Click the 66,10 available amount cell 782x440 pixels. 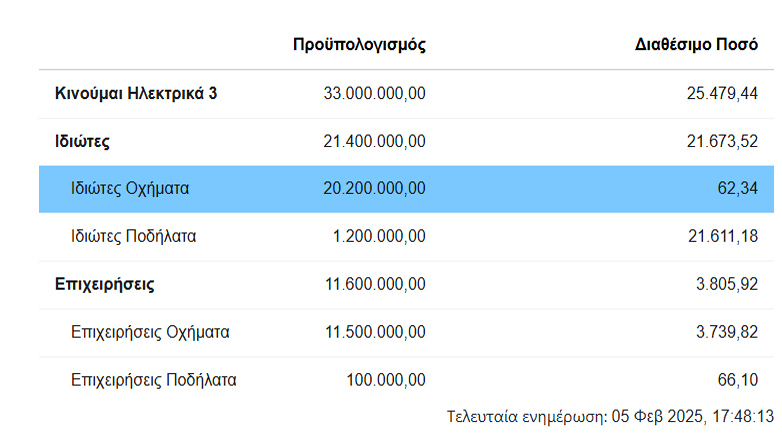pyautogui.click(x=738, y=380)
